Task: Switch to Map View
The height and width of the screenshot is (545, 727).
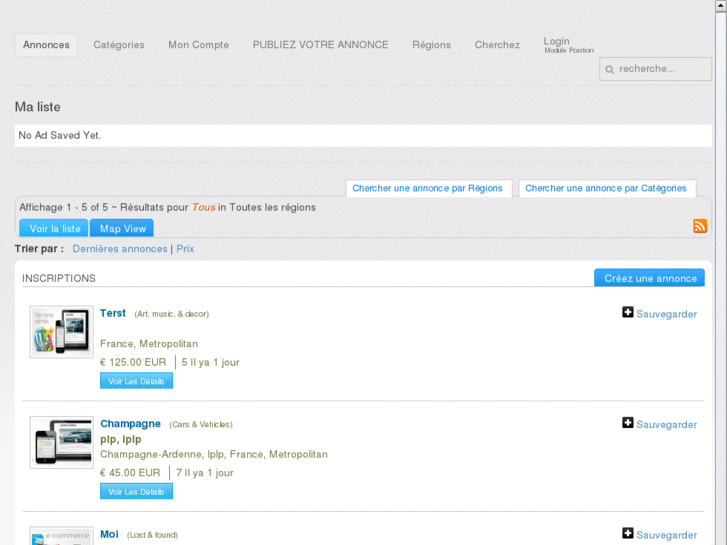Action: 122,229
